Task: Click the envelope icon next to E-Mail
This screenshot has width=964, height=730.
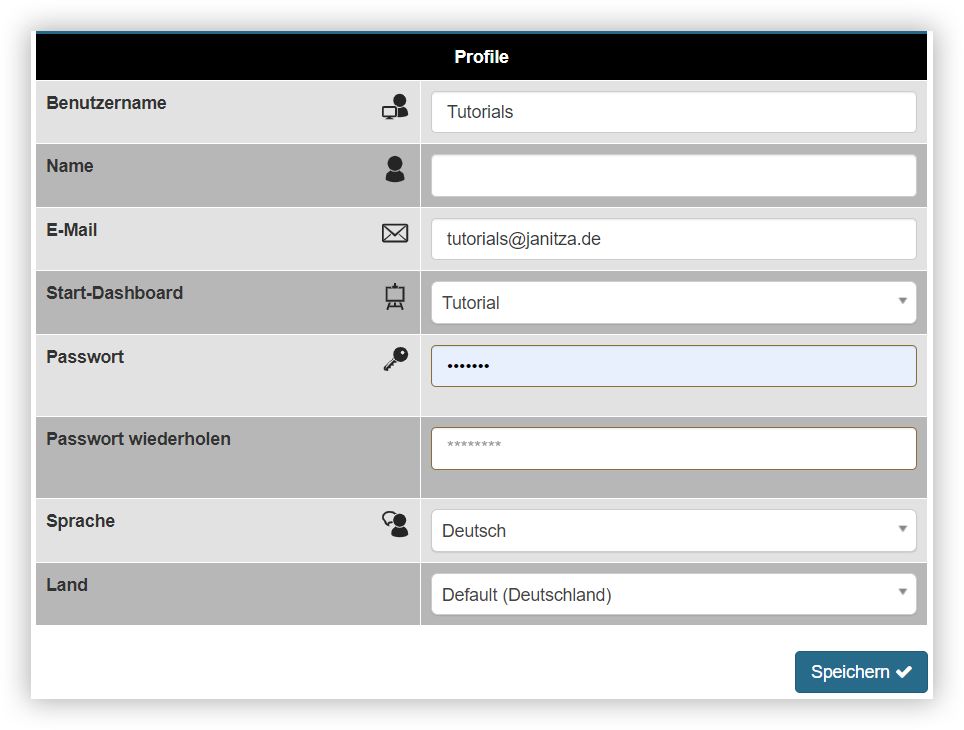Action: 394,233
